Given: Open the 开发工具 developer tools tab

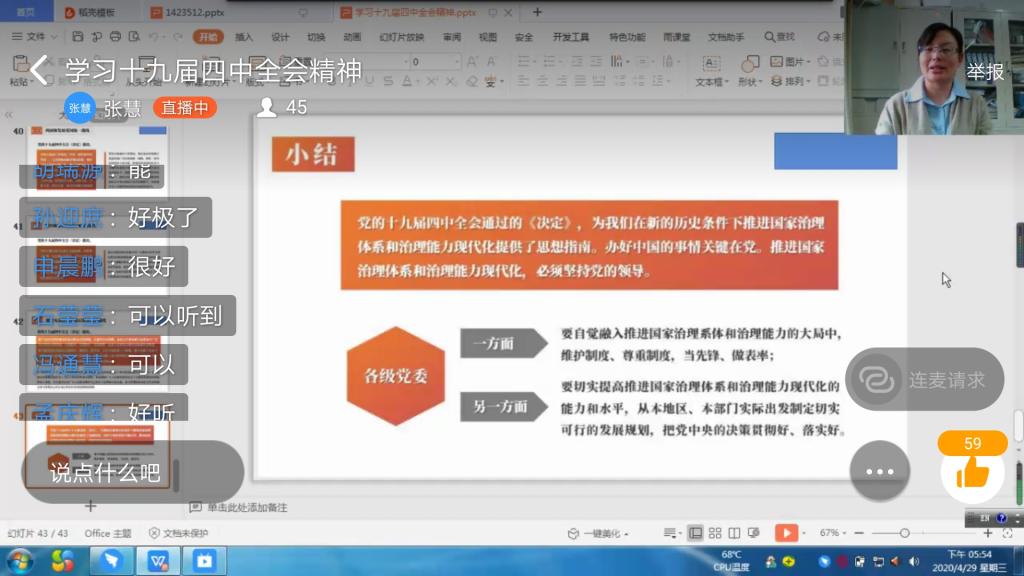Looking at the screenshot, I should [x=571, y=37].
